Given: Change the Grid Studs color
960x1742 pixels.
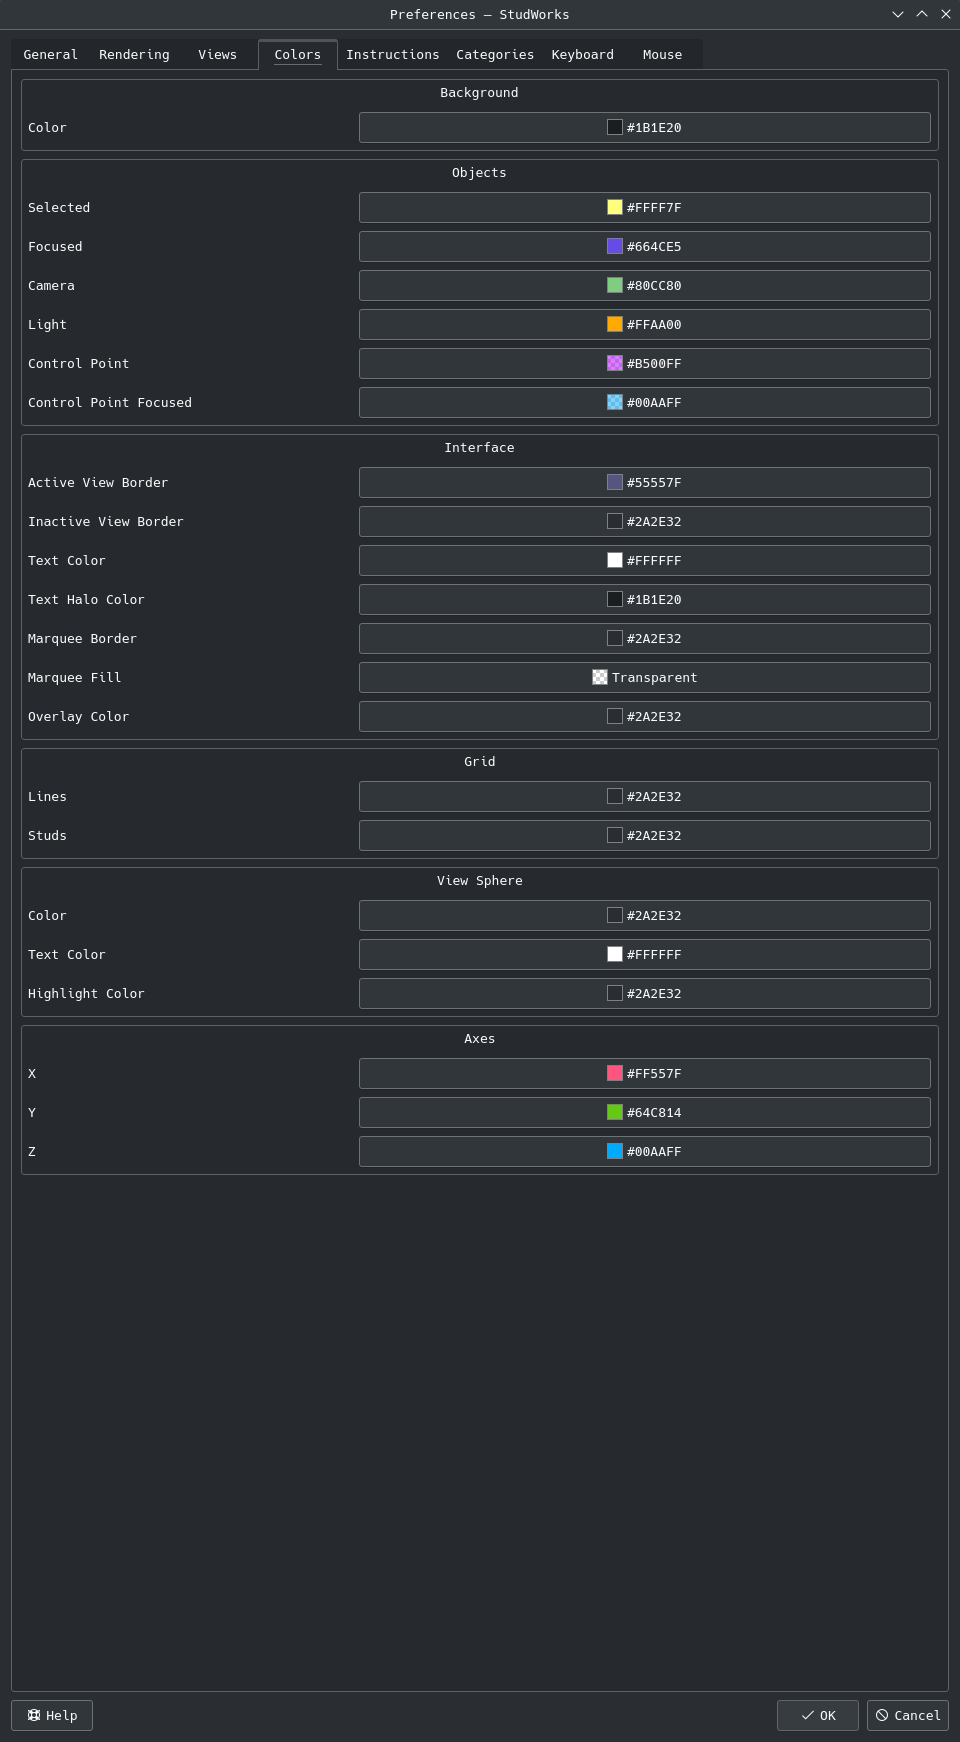Looking at the screenshot, I should tap(645, 836).
